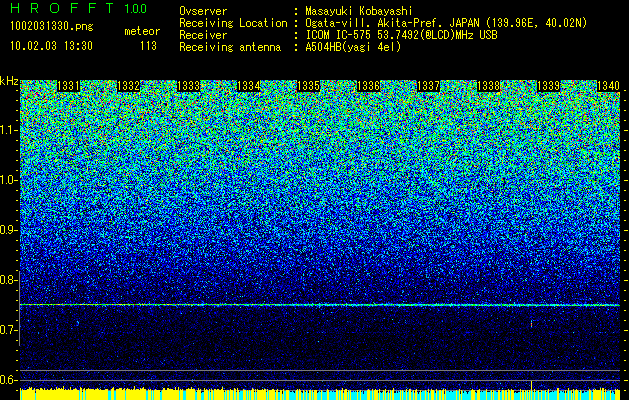Click the Receiving Location label
The width and height of the screenshot is (629, 400).
[233, 23]
